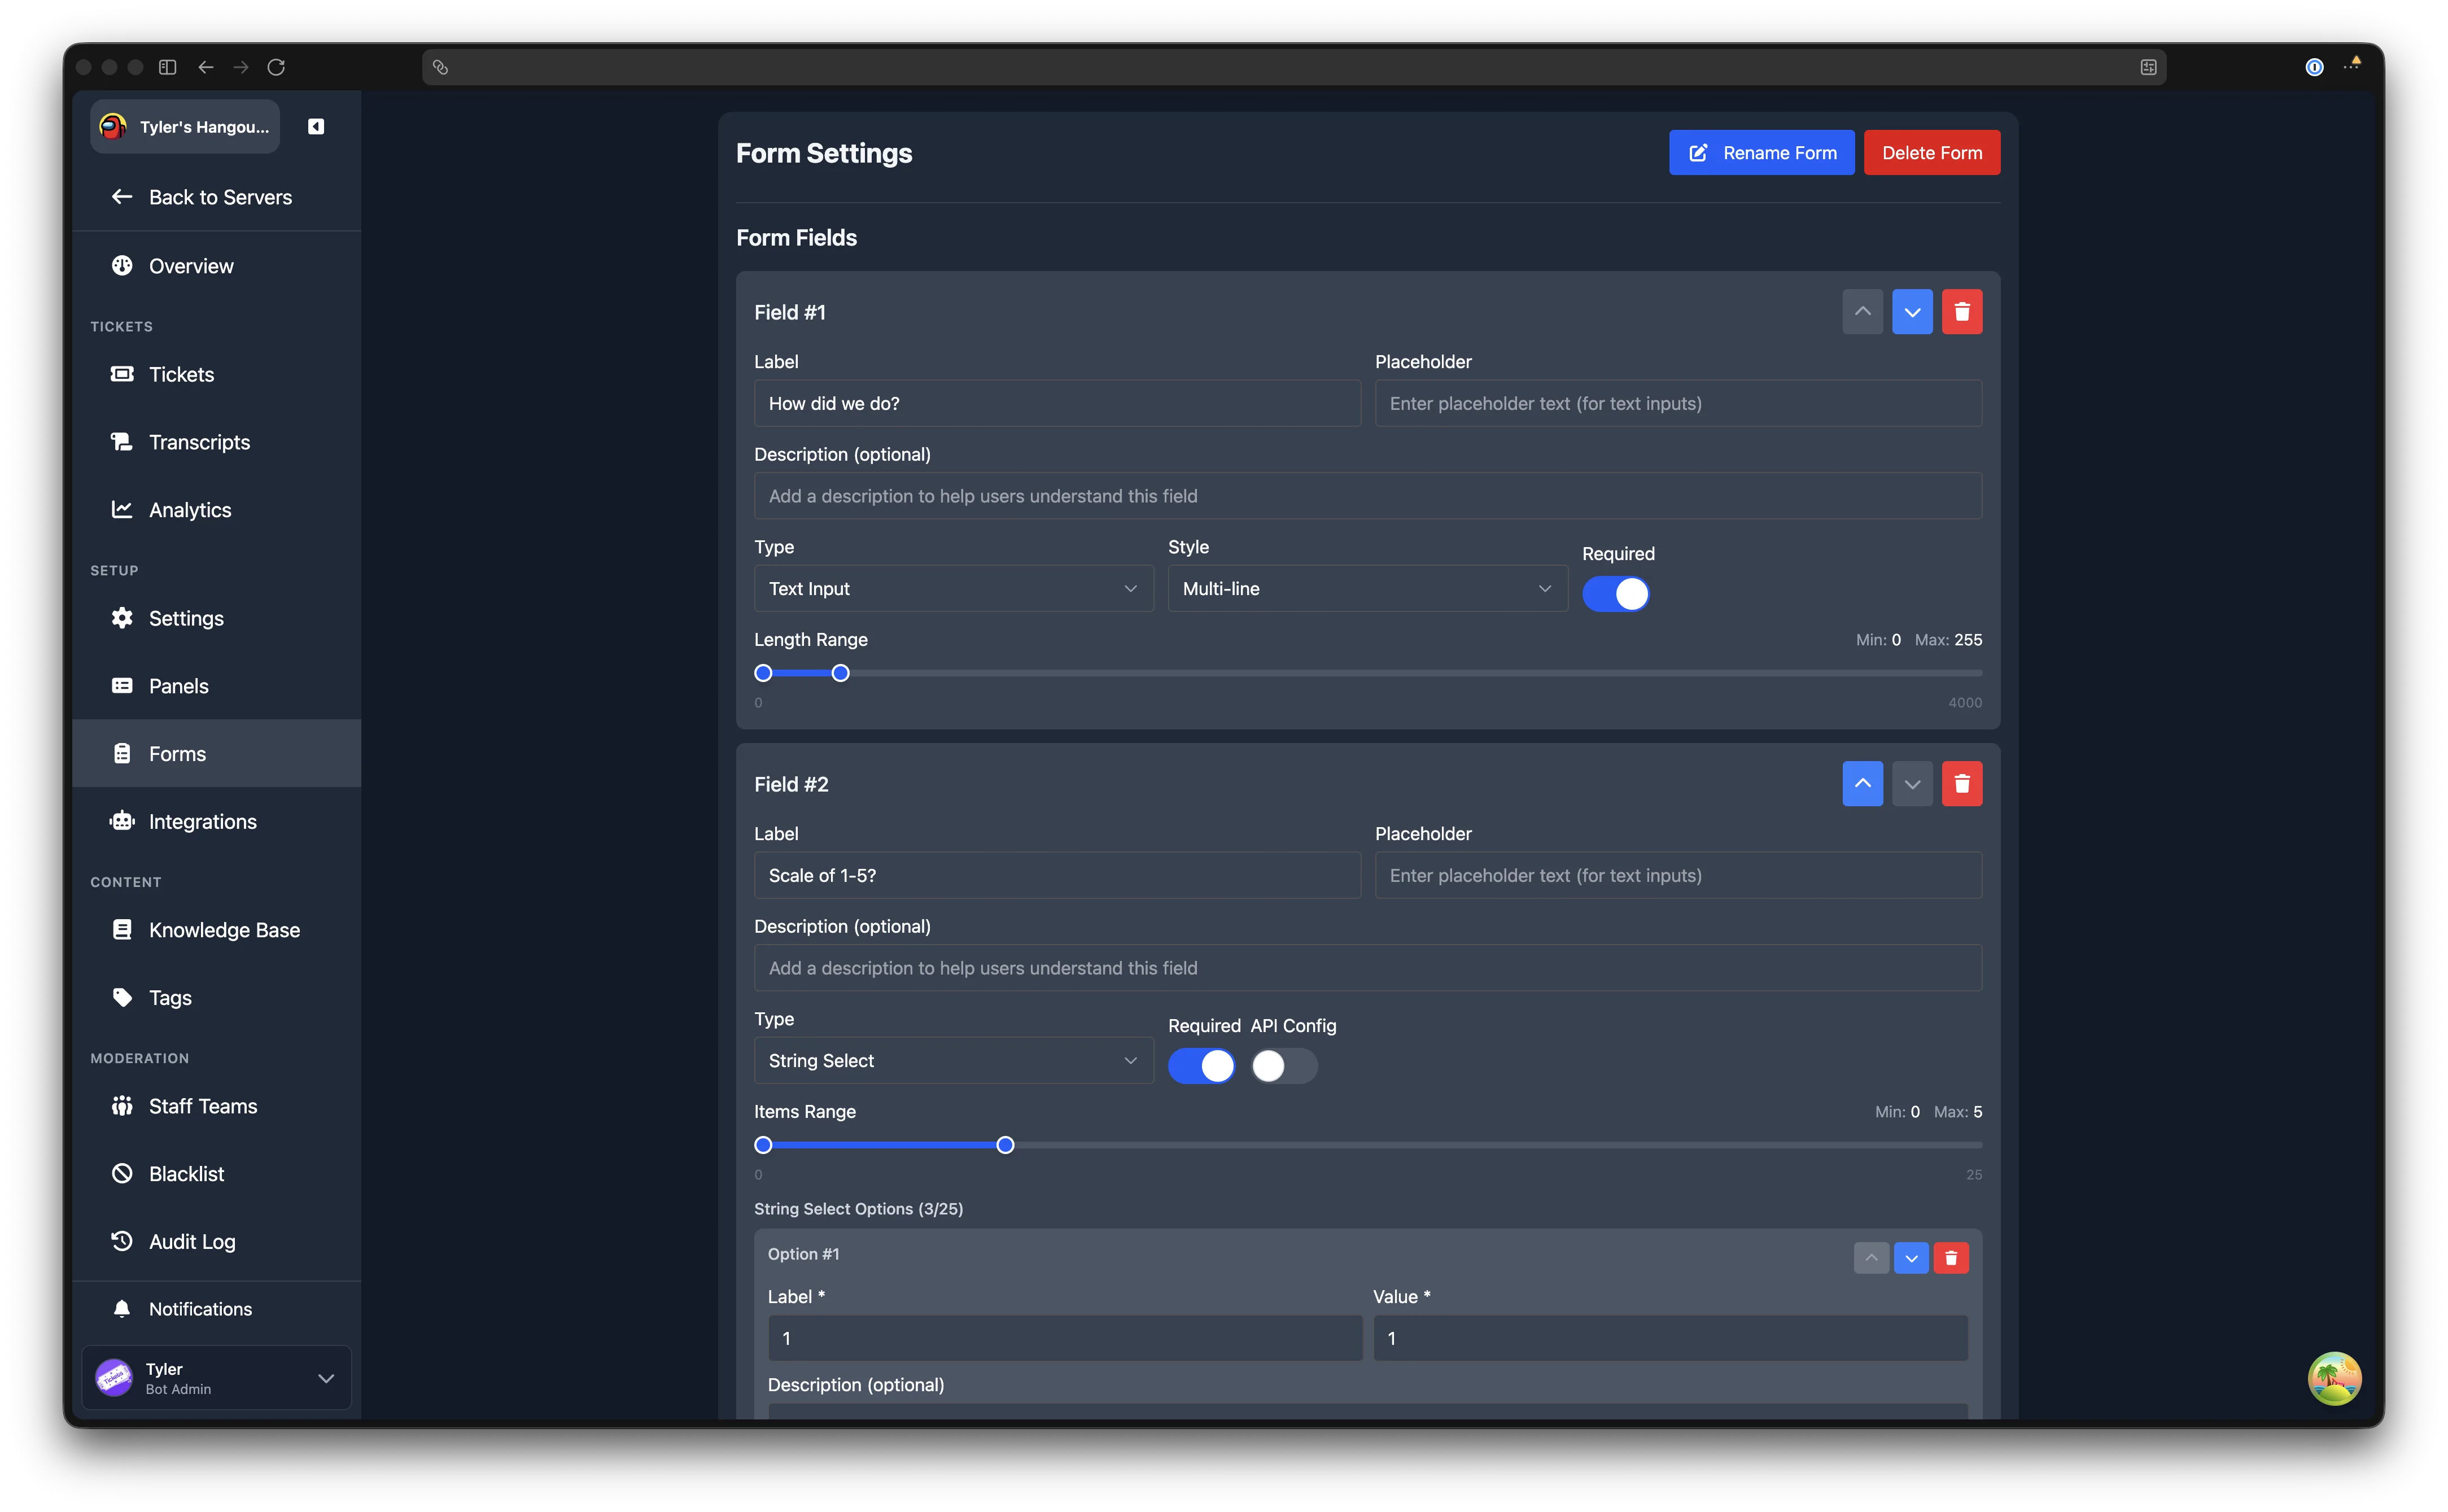Click the Delete Form button
This screenshot has width=2448, height=1512.
tap(1932, 153)
